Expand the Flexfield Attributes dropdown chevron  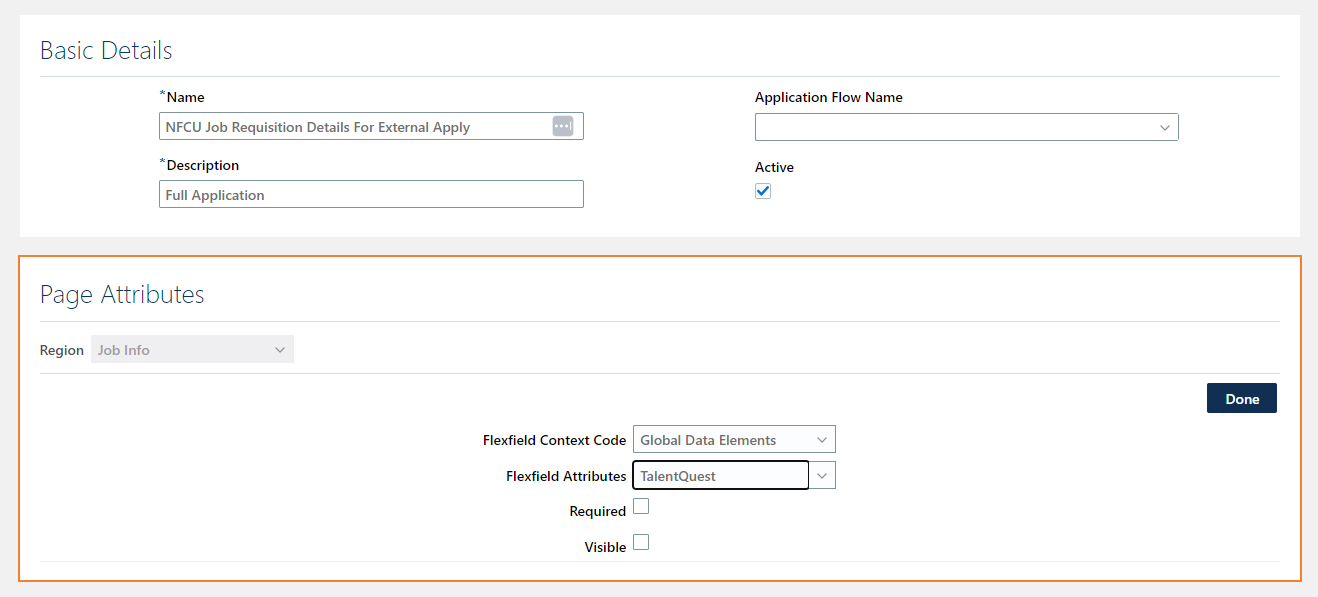coord(821,474)
